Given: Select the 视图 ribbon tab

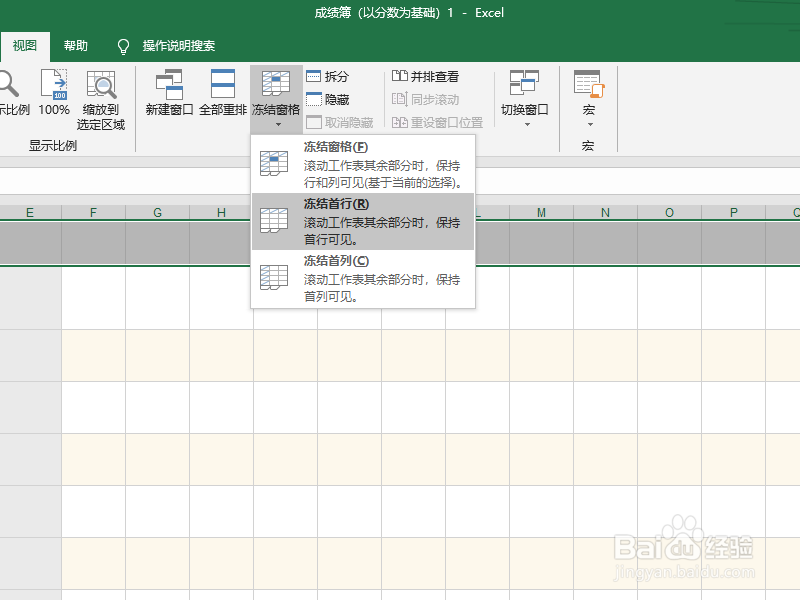Looking at the screenshot, I should pos(24,45).
